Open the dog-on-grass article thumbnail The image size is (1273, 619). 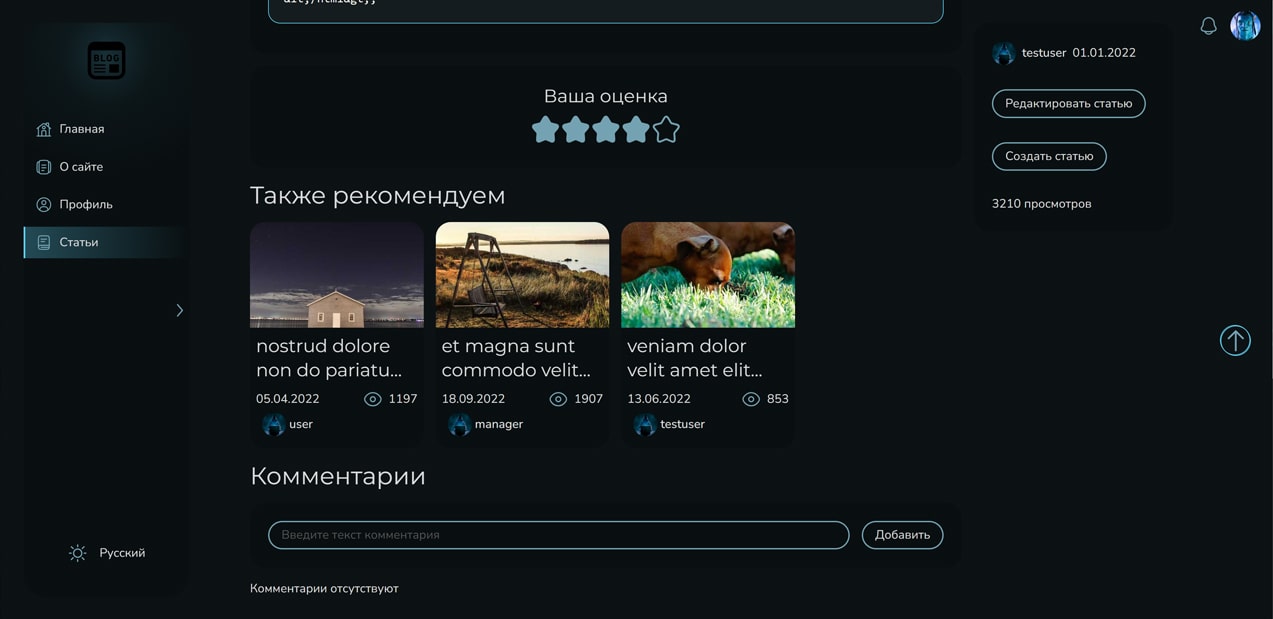click(708, 275)
